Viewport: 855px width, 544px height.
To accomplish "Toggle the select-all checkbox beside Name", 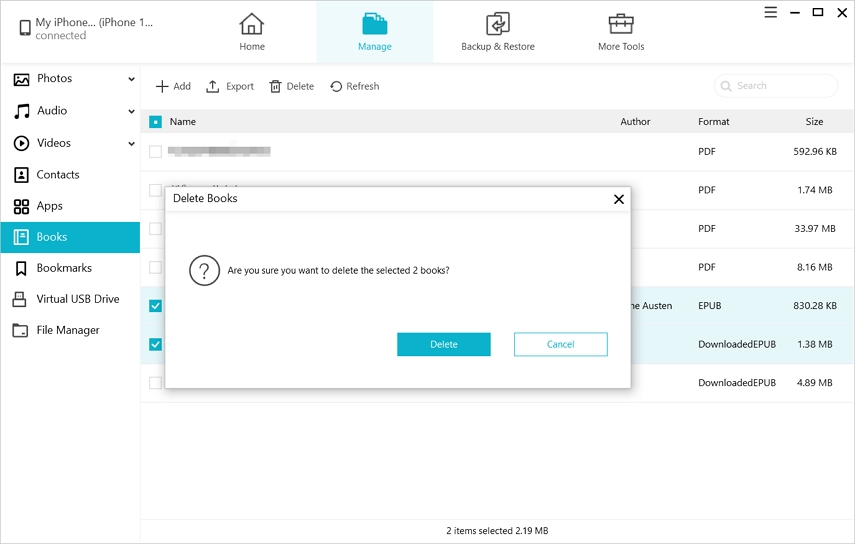I will click(155, 122).
